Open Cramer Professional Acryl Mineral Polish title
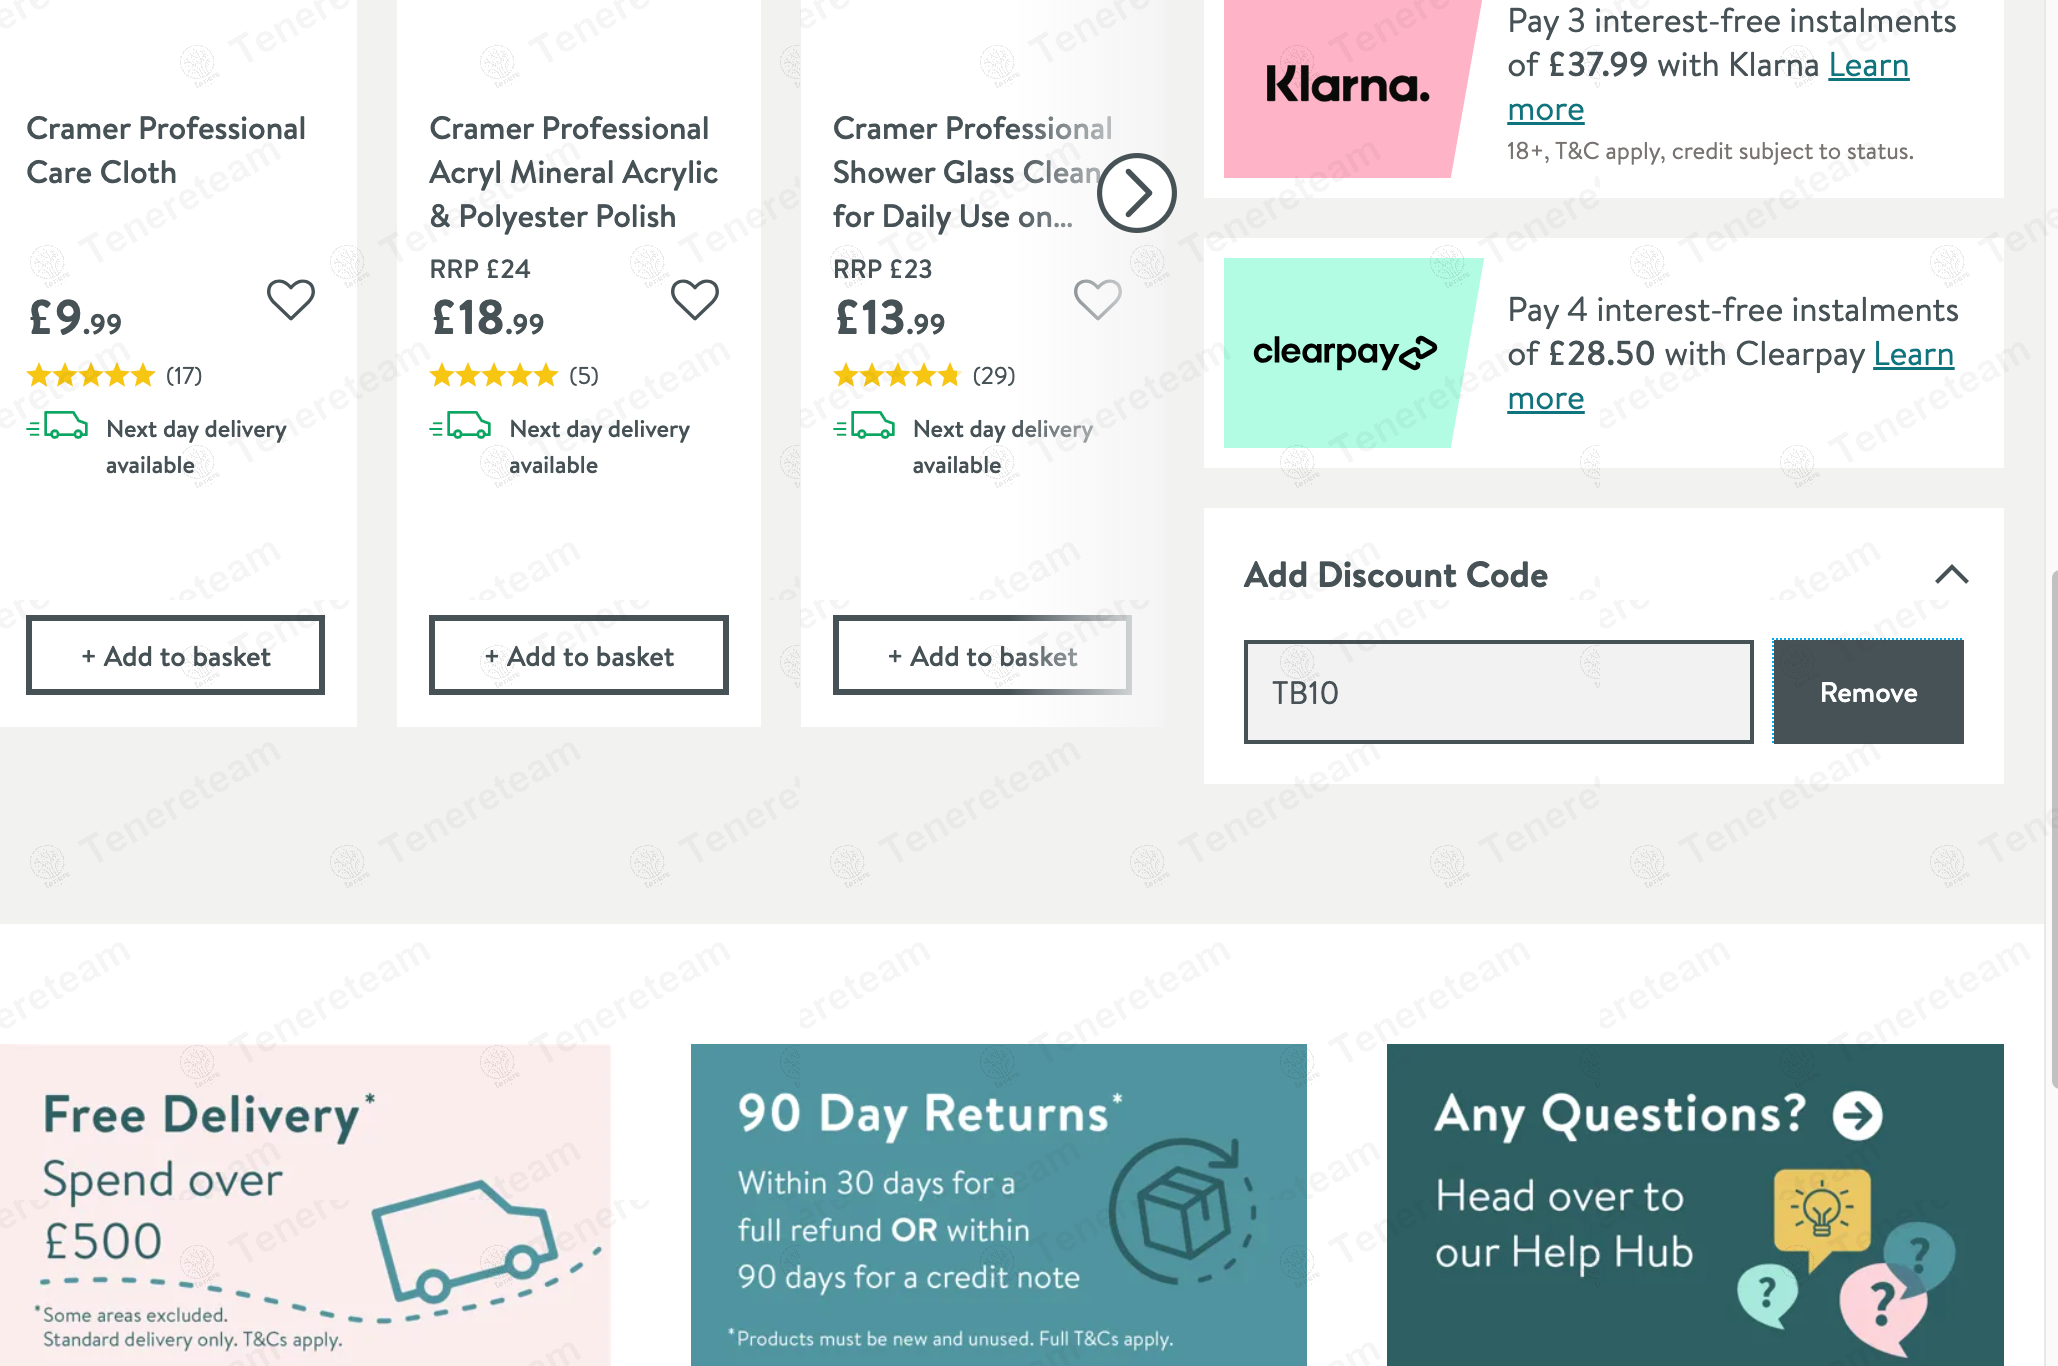Screen dimensions: 2058x1366 573,172
